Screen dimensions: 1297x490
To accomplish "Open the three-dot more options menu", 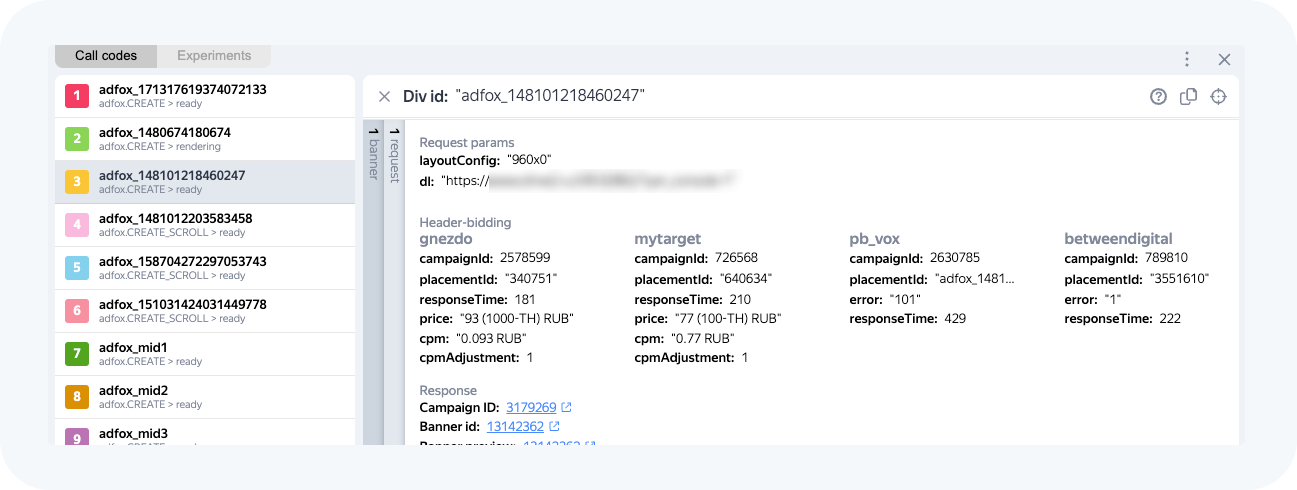I will pyautogui.click(x=1186, y=59).
